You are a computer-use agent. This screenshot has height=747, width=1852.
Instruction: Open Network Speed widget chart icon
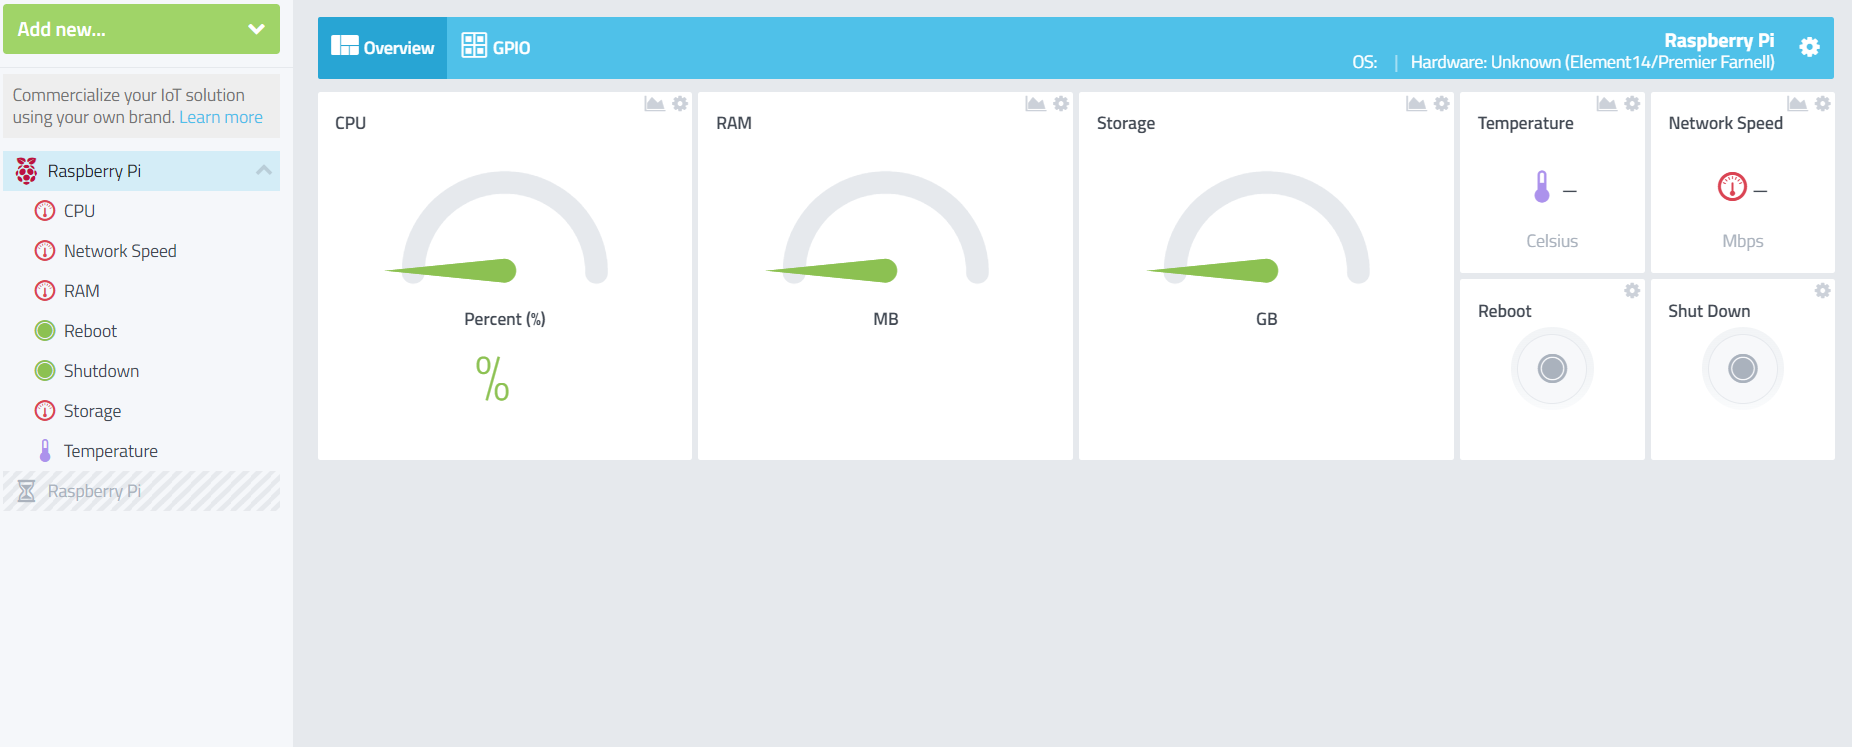point(1797,104)
